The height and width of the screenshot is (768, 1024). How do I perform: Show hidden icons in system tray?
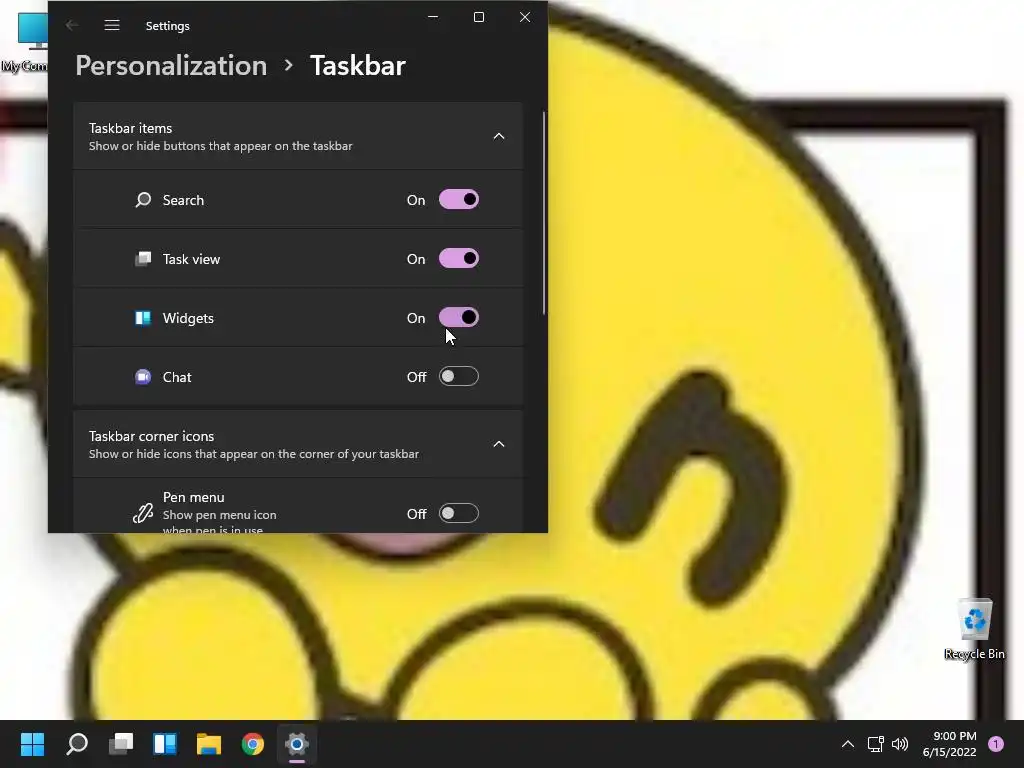[x=848, y=744]
